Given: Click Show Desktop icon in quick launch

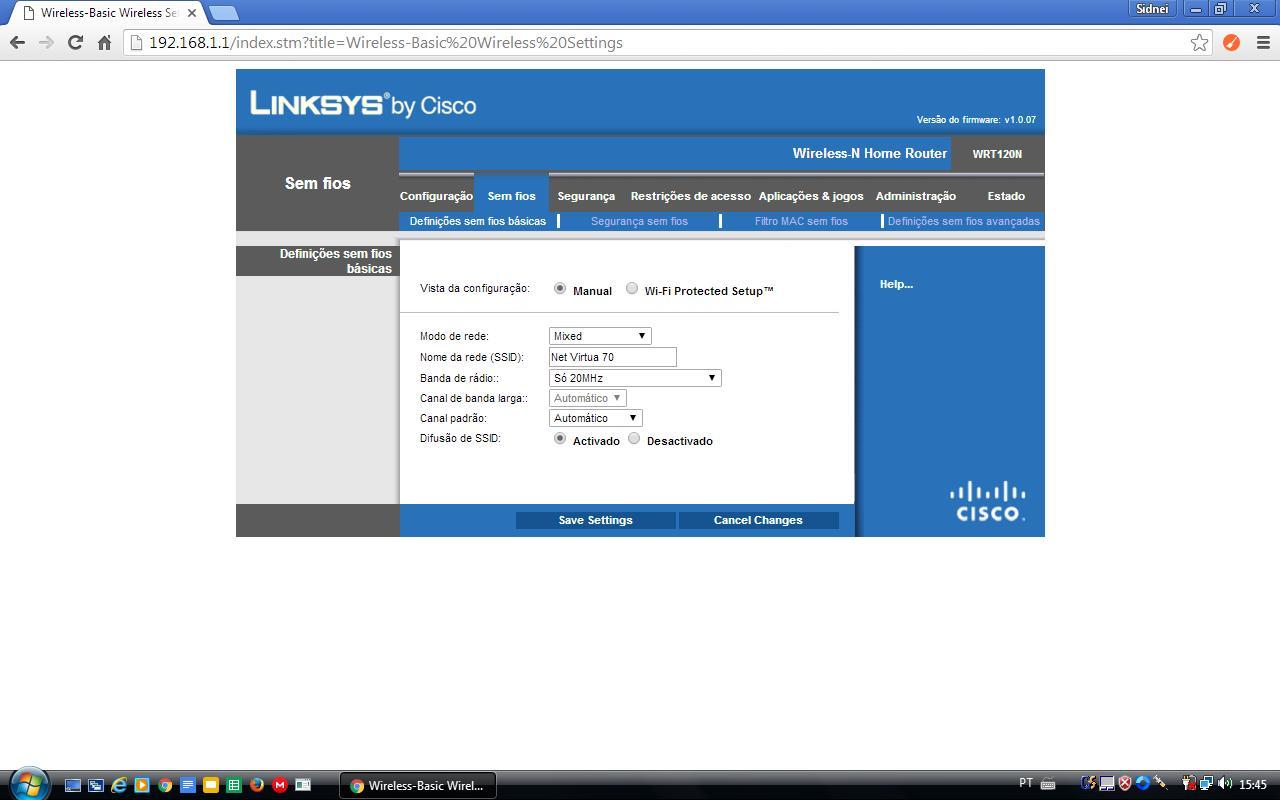Looking at the screenshot, I should coord(73,785).
